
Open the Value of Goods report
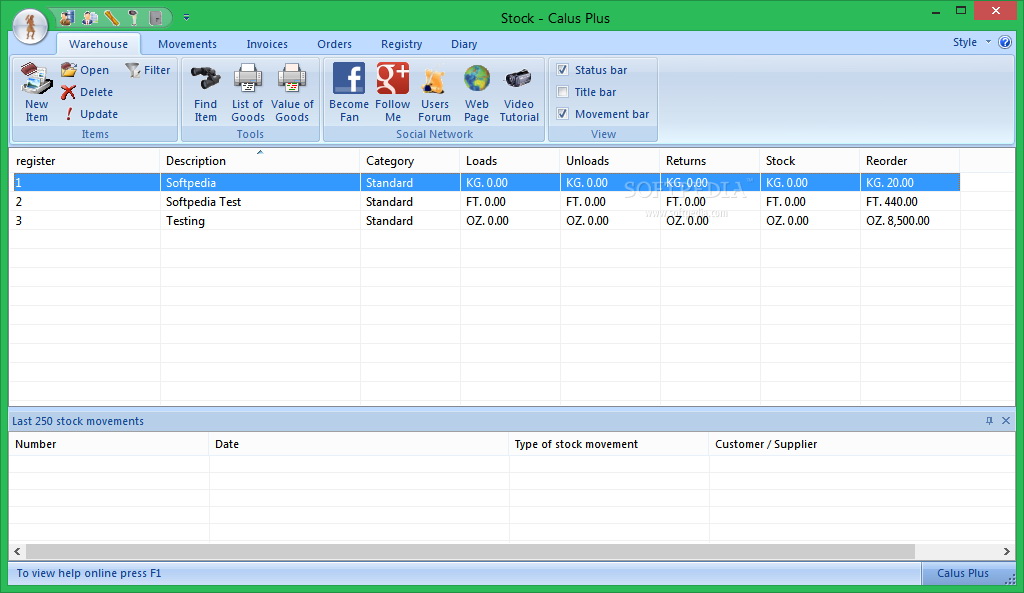pyautogui.click(x=292, y=80)
